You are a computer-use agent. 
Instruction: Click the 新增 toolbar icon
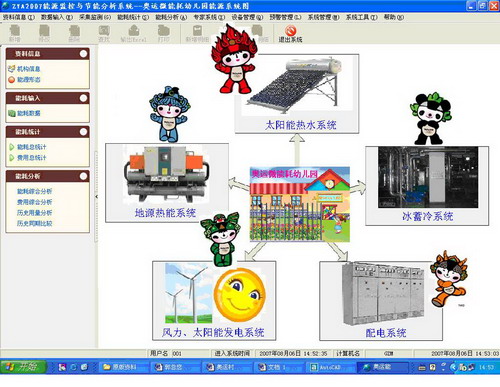tap(15, 34)
